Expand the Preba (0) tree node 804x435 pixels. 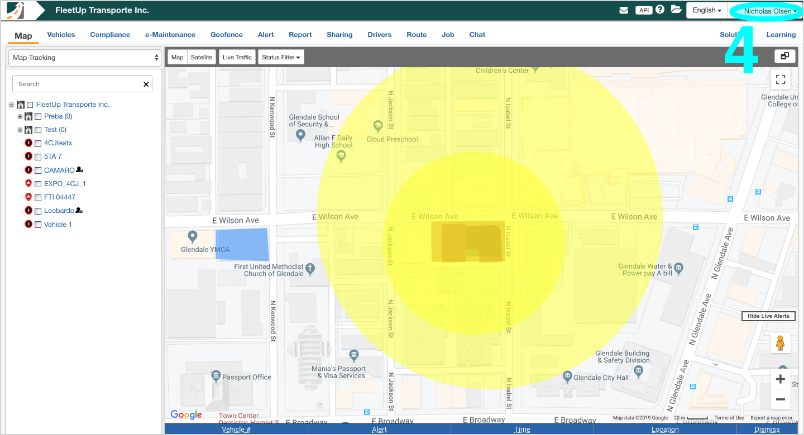[20, 116]
